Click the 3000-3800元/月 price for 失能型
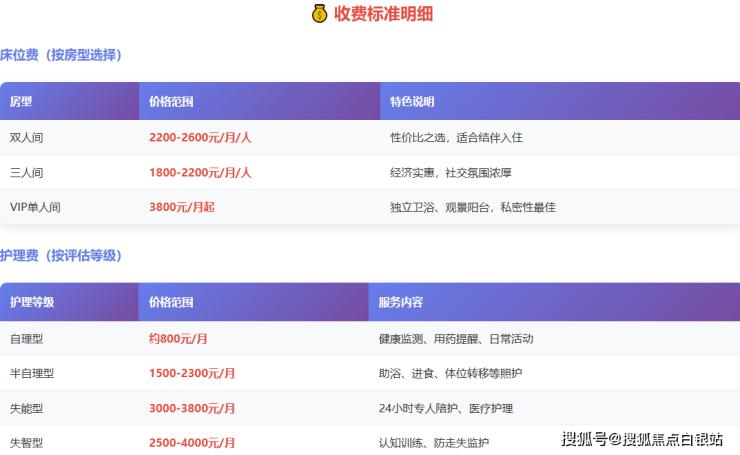Screen dimensions: 740x455 pos(192,409)
